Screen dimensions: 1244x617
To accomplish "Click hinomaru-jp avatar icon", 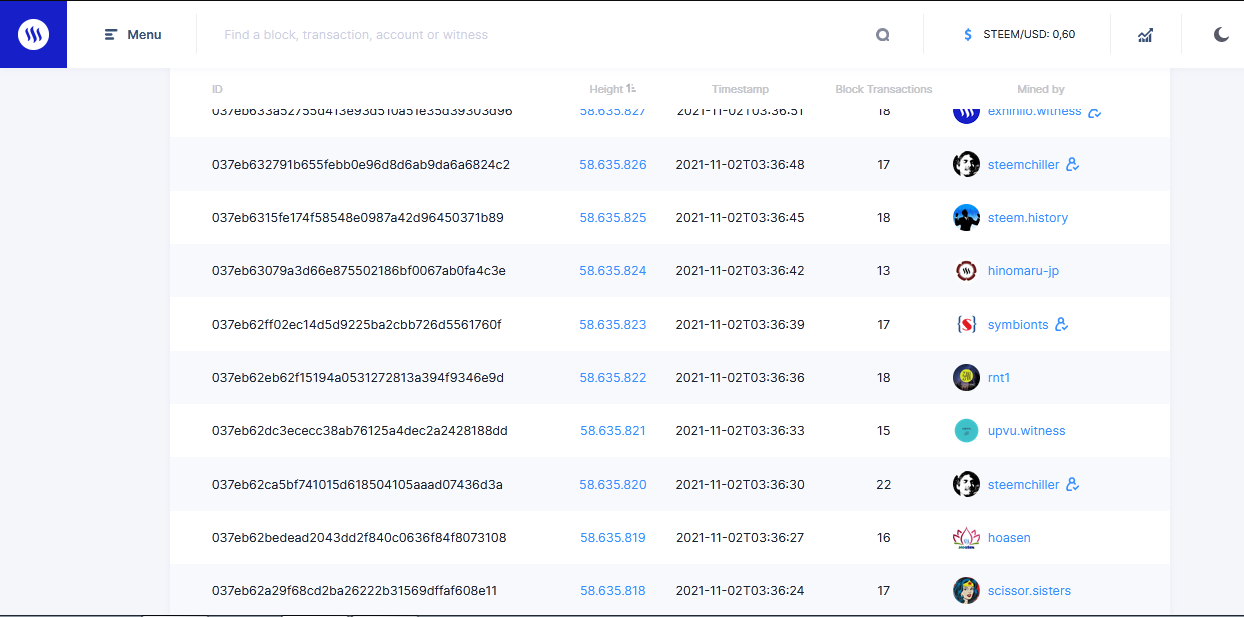I will tap(966, 271).
